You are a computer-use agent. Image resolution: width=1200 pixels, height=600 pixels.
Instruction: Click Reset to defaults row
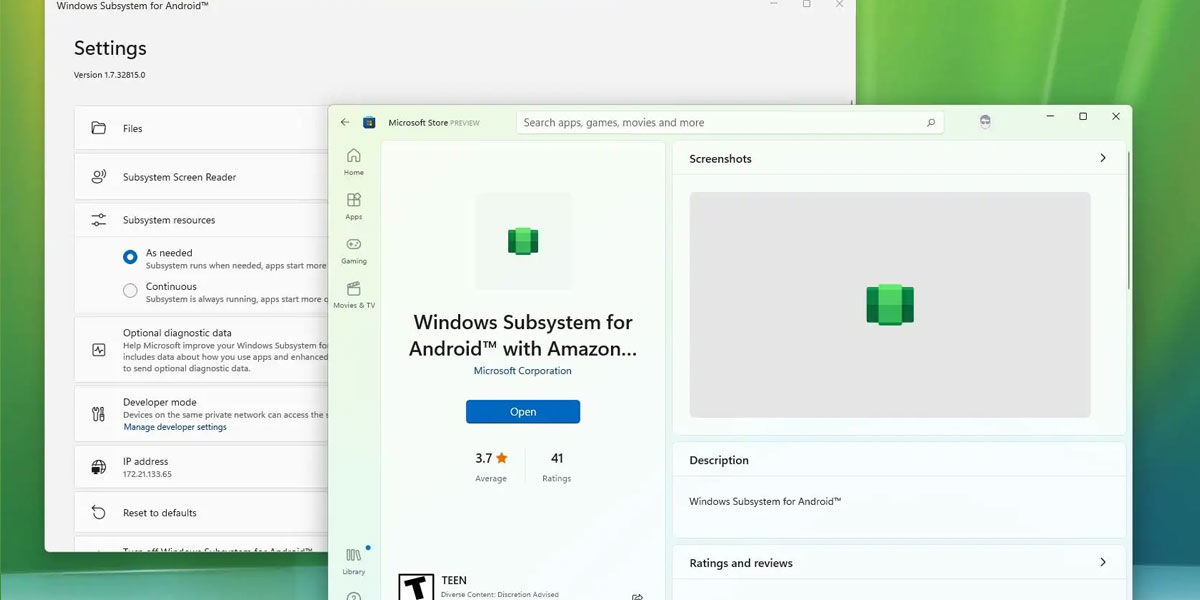coord(201,513)
